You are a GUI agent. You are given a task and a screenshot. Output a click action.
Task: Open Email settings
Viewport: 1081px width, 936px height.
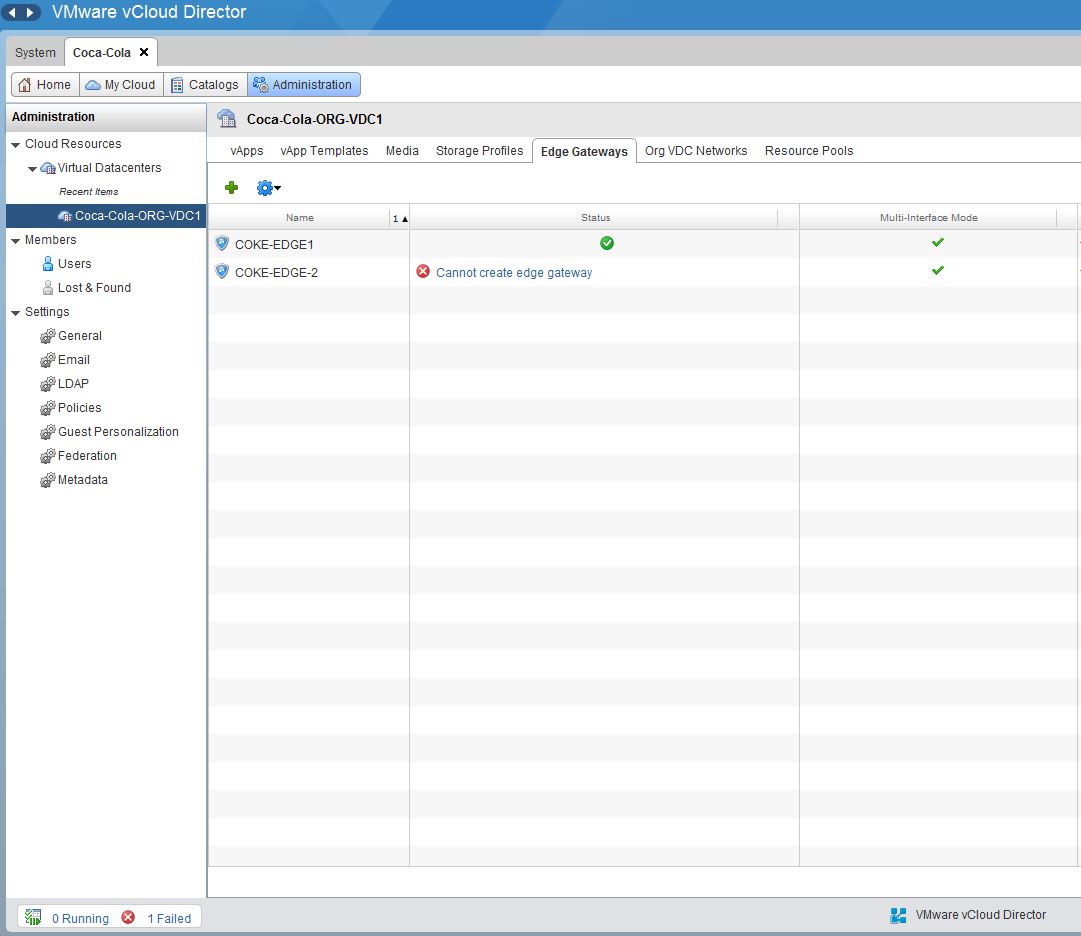pyautogui.click(x=74, y=360)
